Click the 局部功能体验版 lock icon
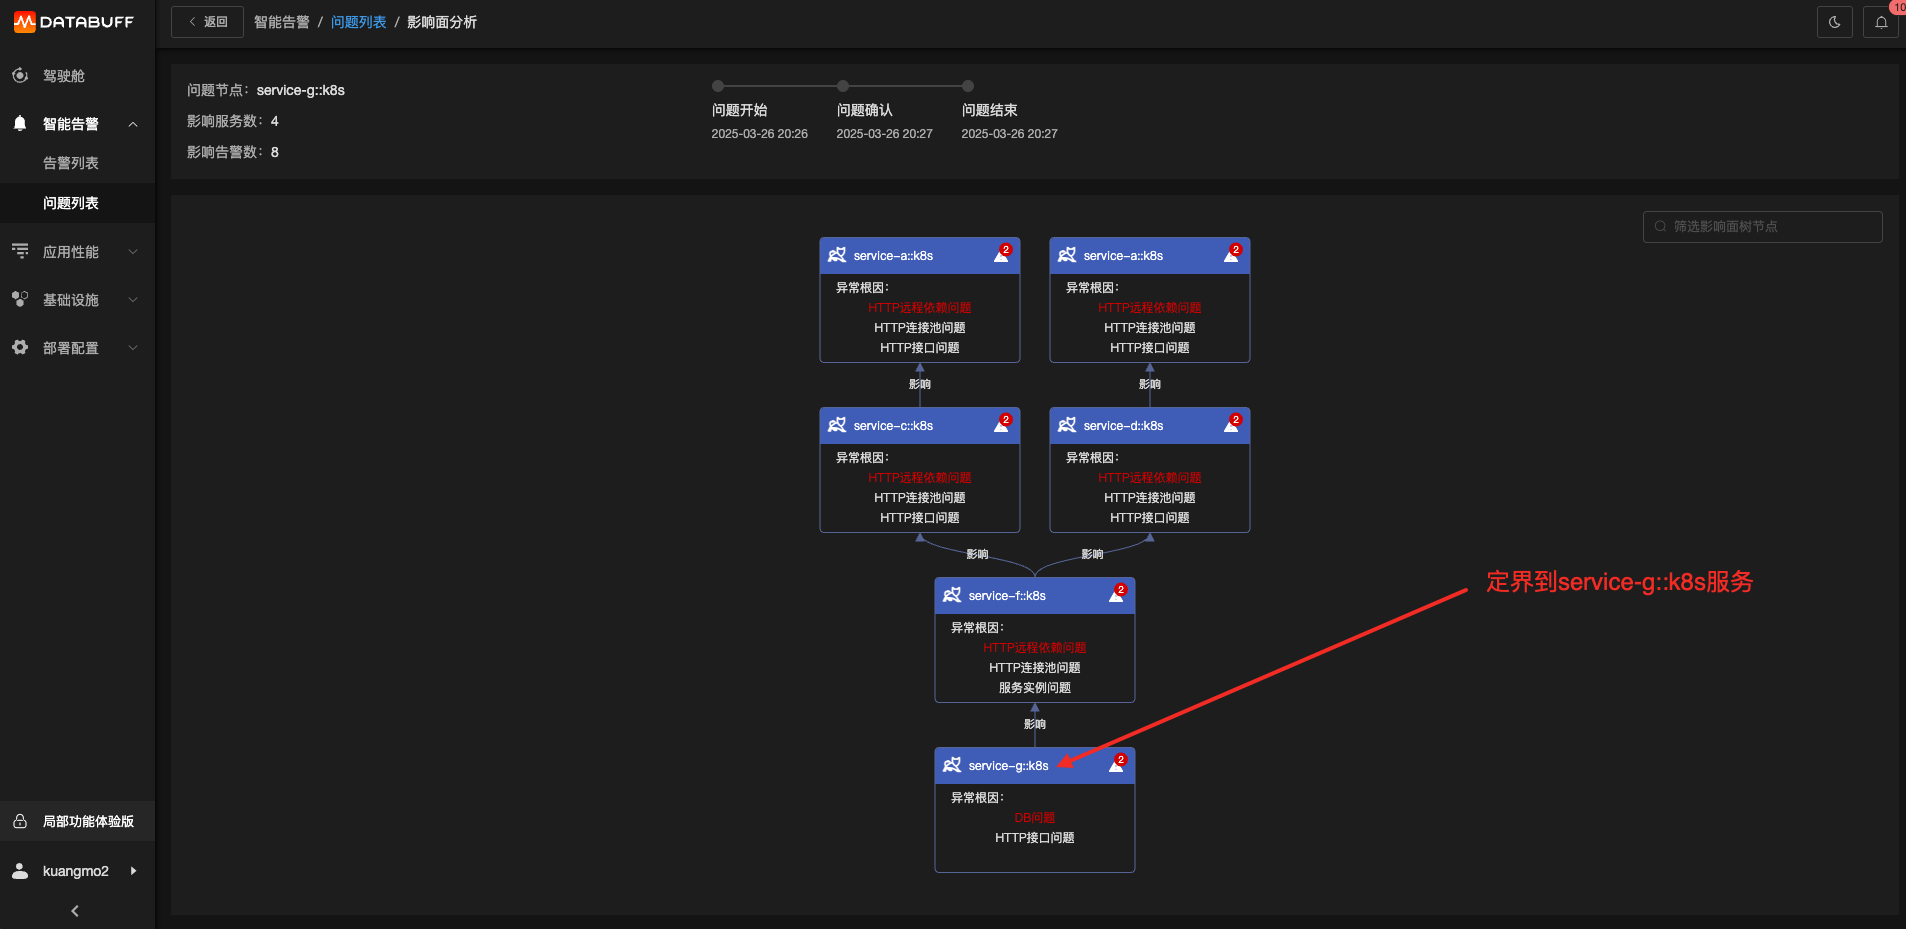The height and width of the screenshot is (929, 1906). (x=20, y=821)
